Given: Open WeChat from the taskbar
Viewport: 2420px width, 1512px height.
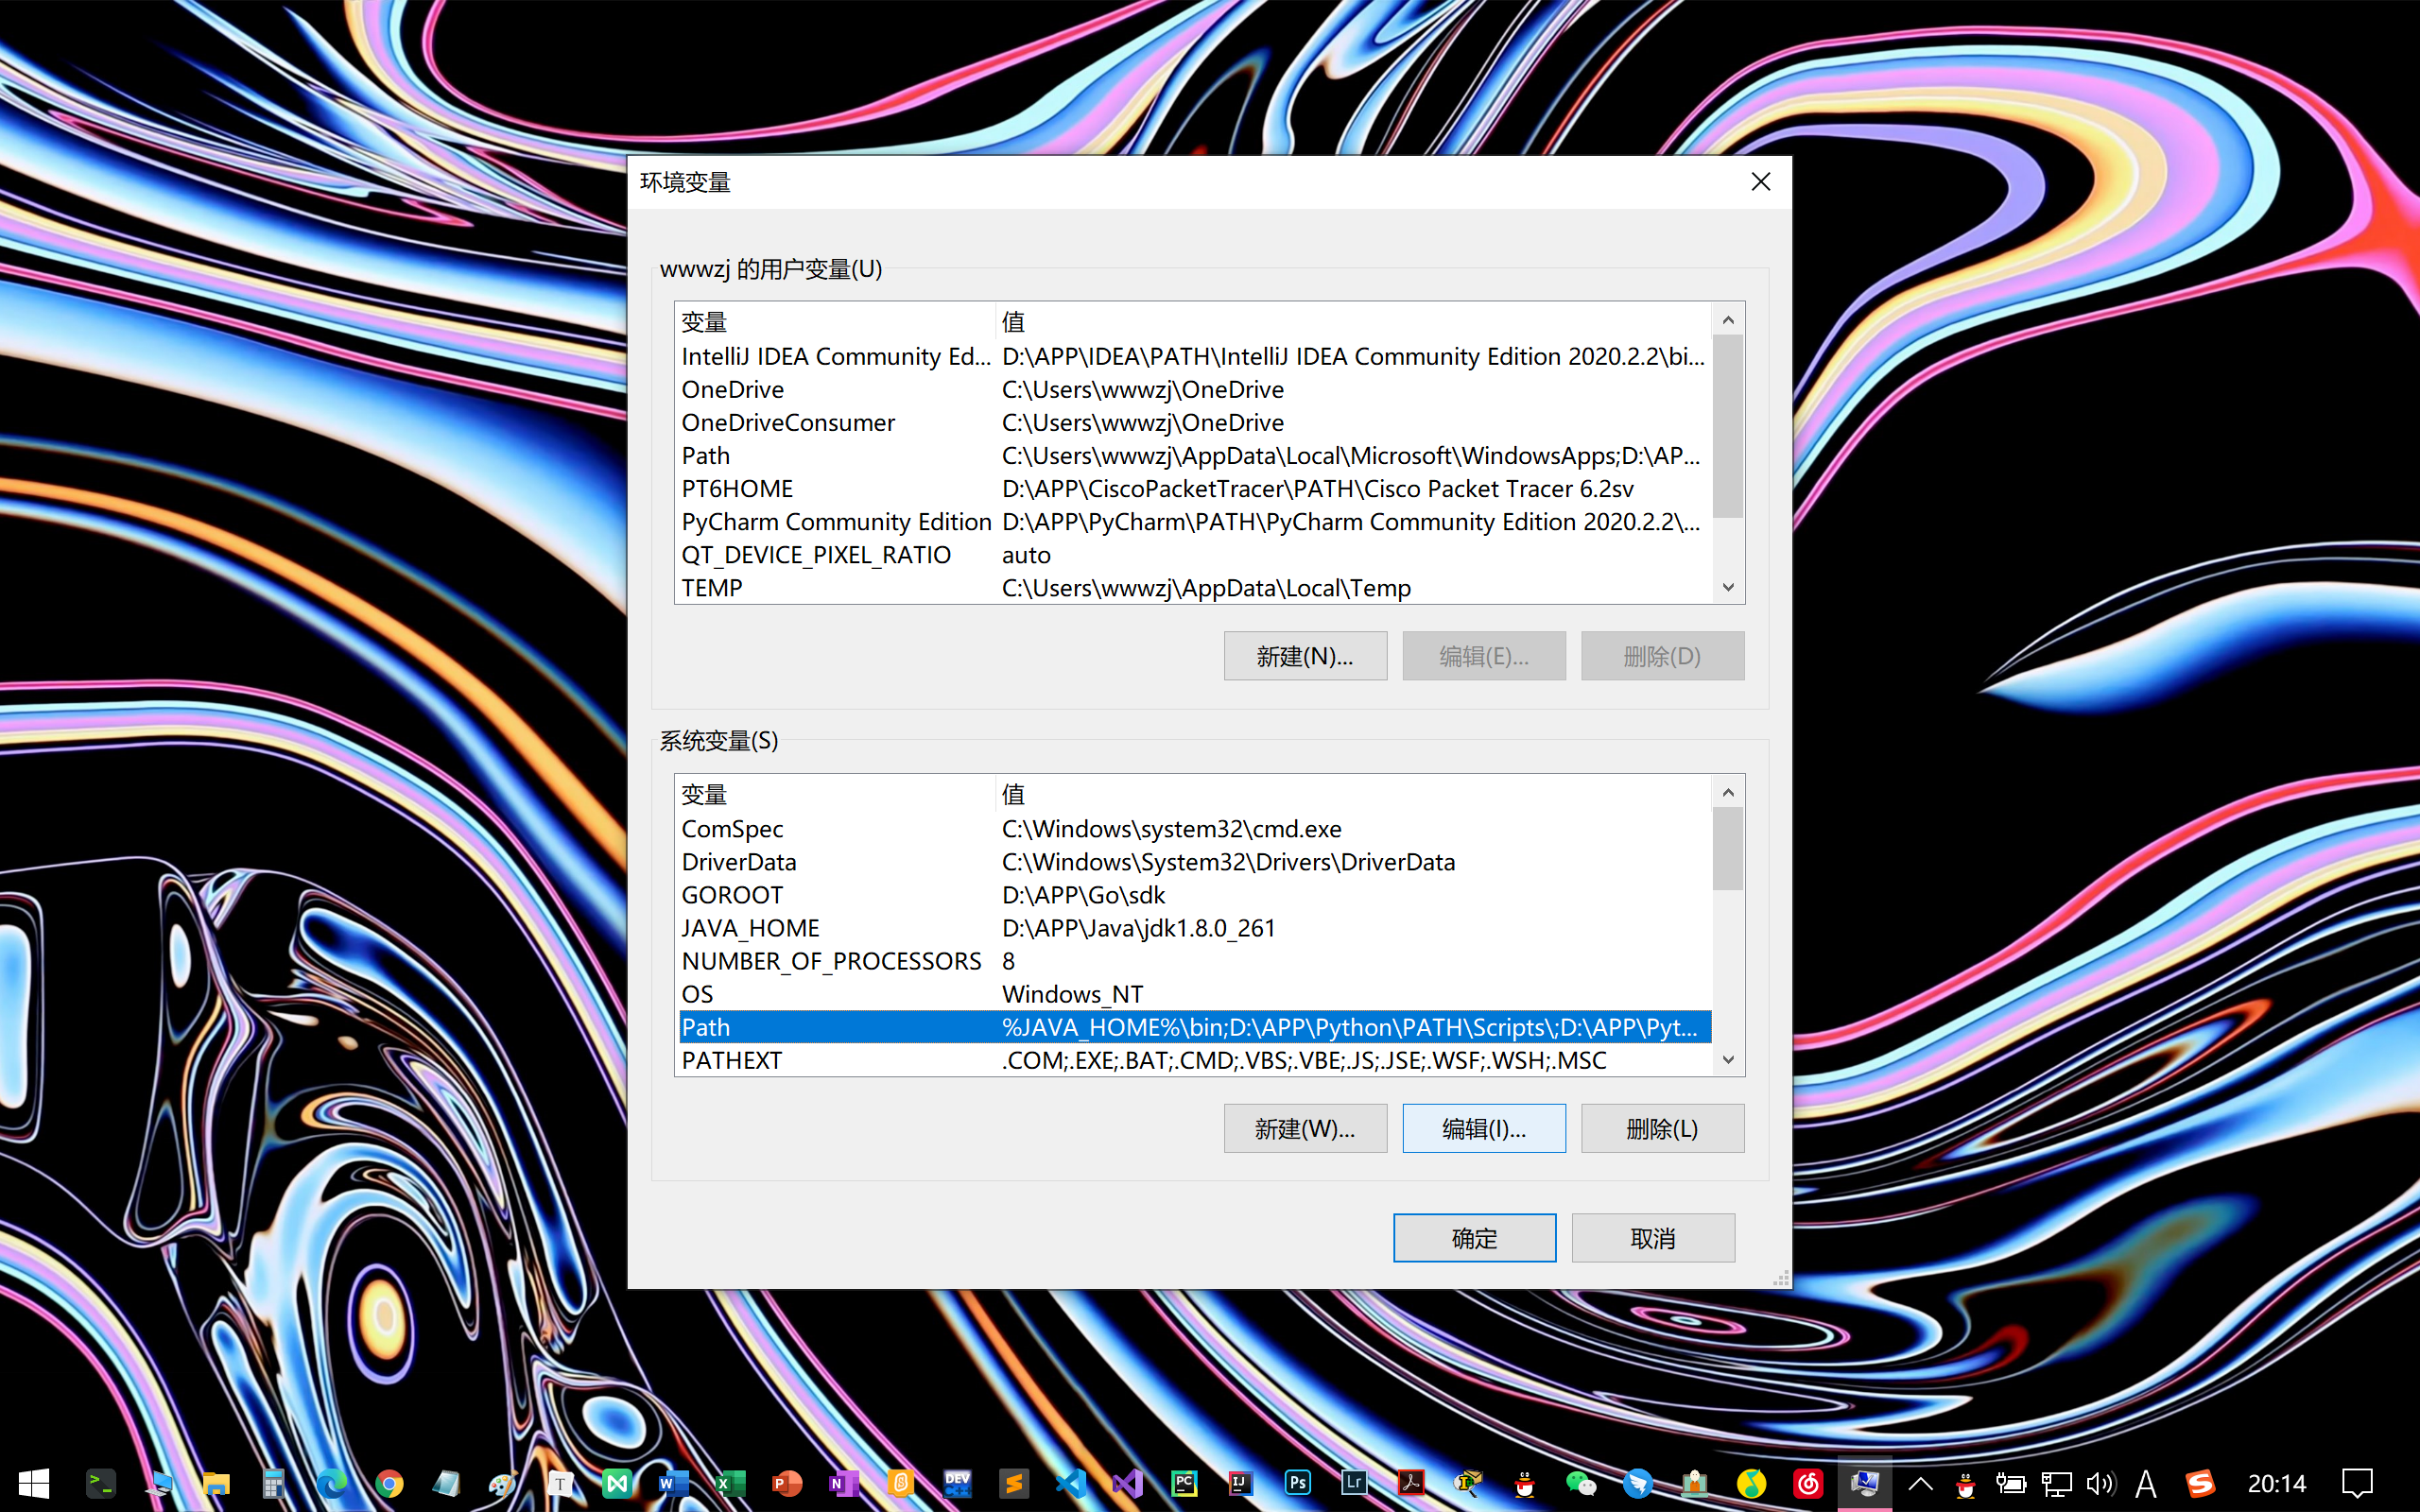Looking at the screenshot, I should point(1580,1483).
